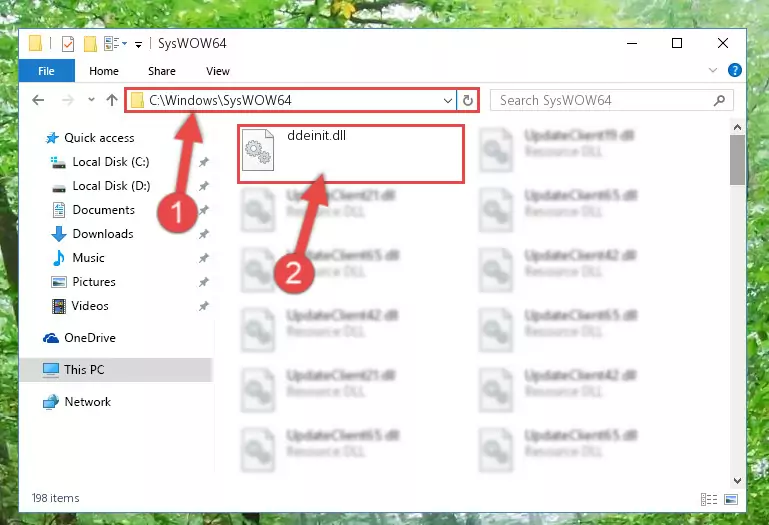The image size is (769, 525).
Task: Select Quick access in navigation pane
Action: coord(99,138)
